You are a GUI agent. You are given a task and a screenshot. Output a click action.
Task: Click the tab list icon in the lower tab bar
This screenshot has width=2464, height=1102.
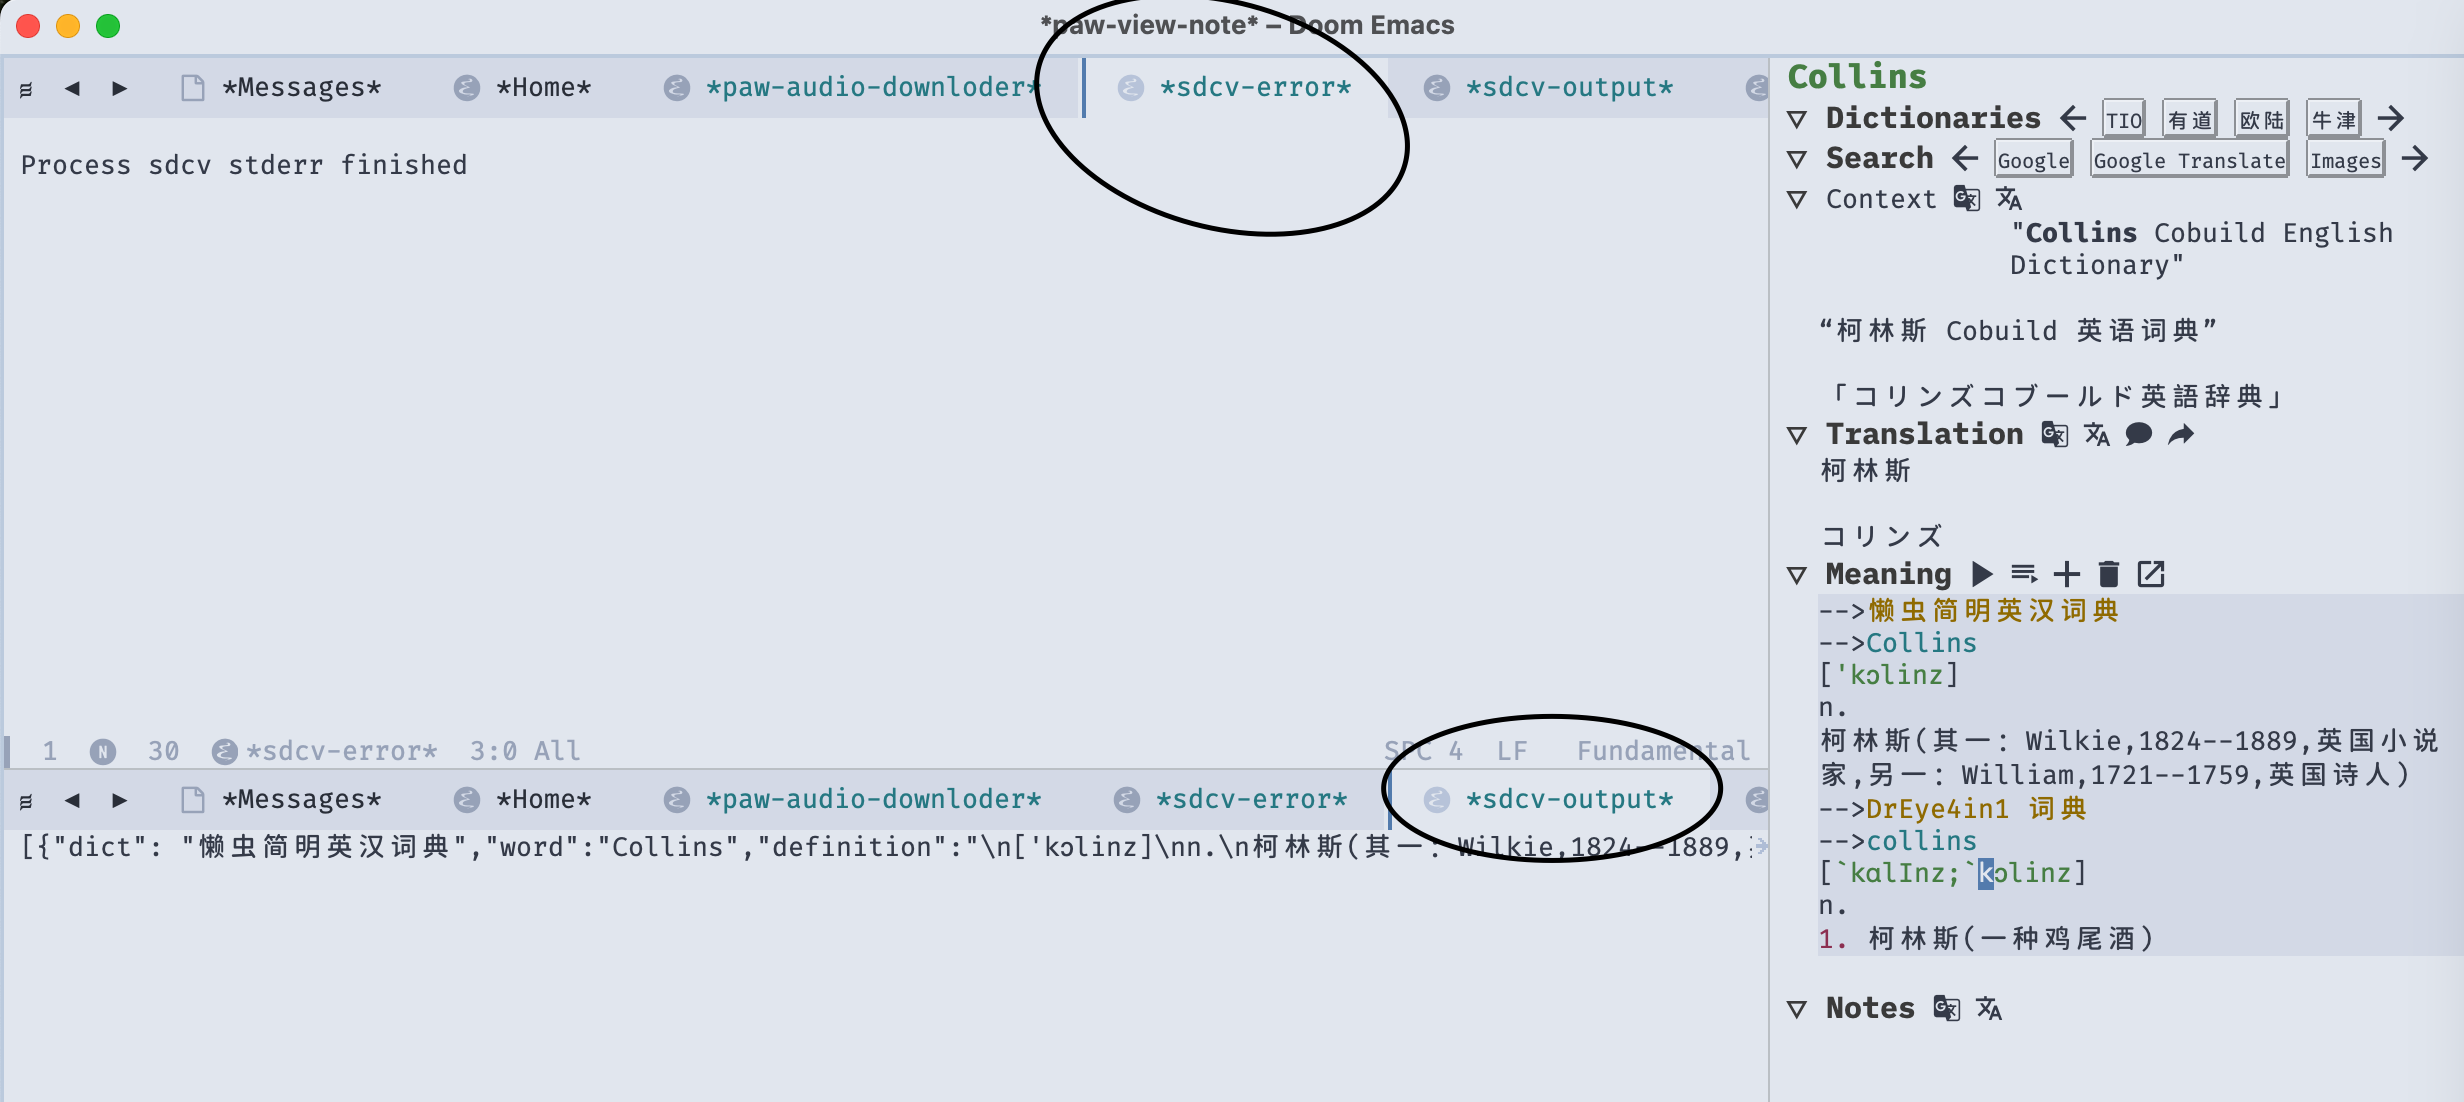[26, 801]
